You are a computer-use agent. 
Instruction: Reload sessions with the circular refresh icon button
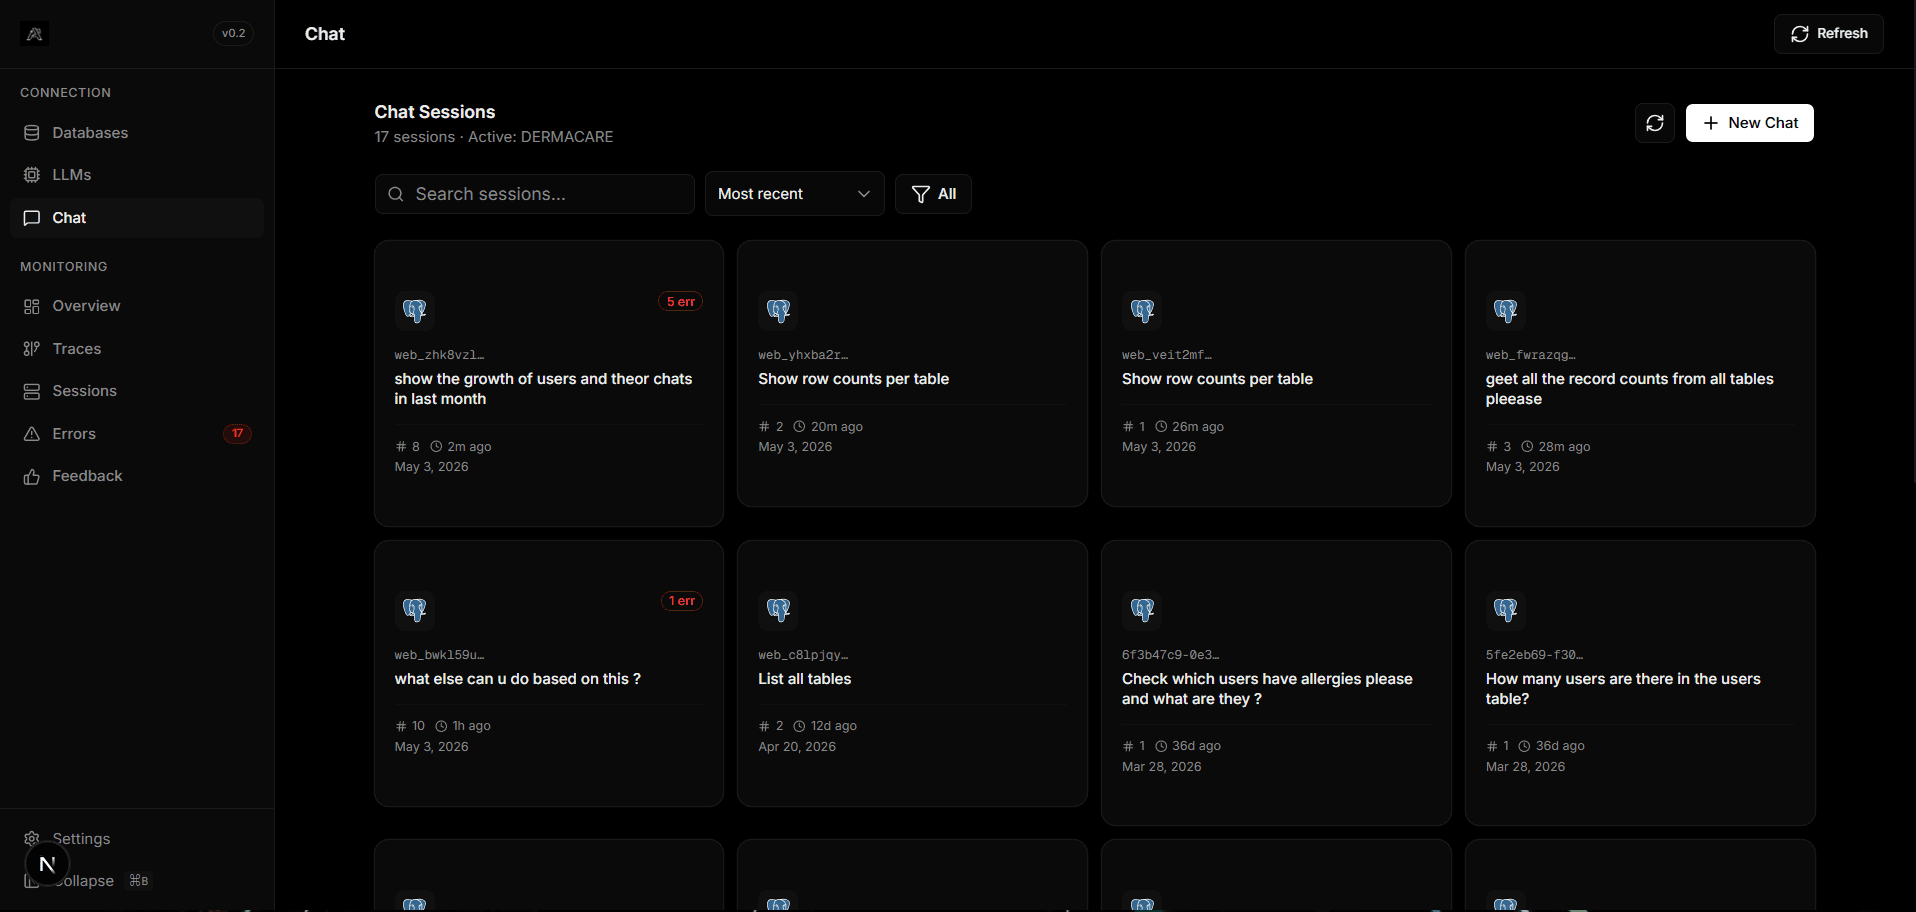[x=1655, y=123]
